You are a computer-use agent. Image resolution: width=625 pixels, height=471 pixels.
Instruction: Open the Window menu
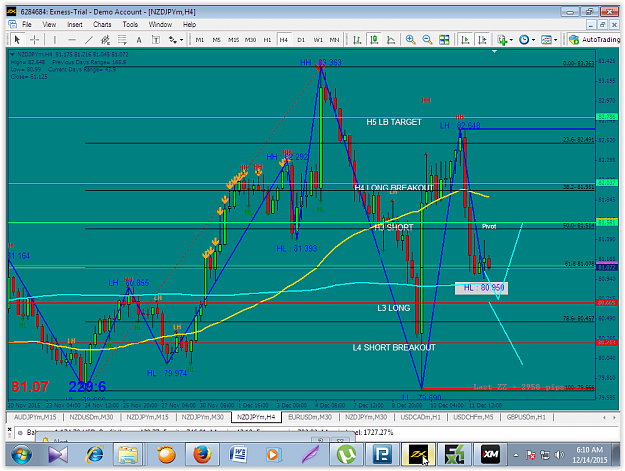click(x=160, y=24)
